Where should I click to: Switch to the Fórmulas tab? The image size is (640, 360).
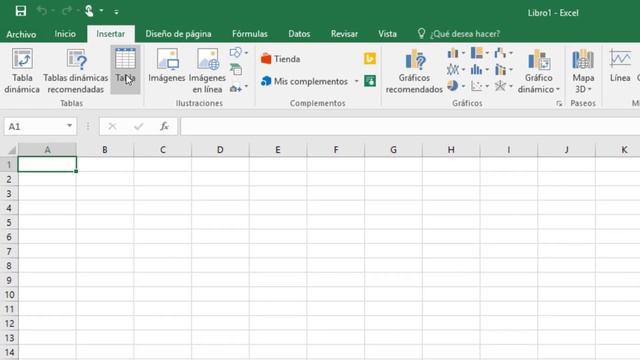[250, 34]
